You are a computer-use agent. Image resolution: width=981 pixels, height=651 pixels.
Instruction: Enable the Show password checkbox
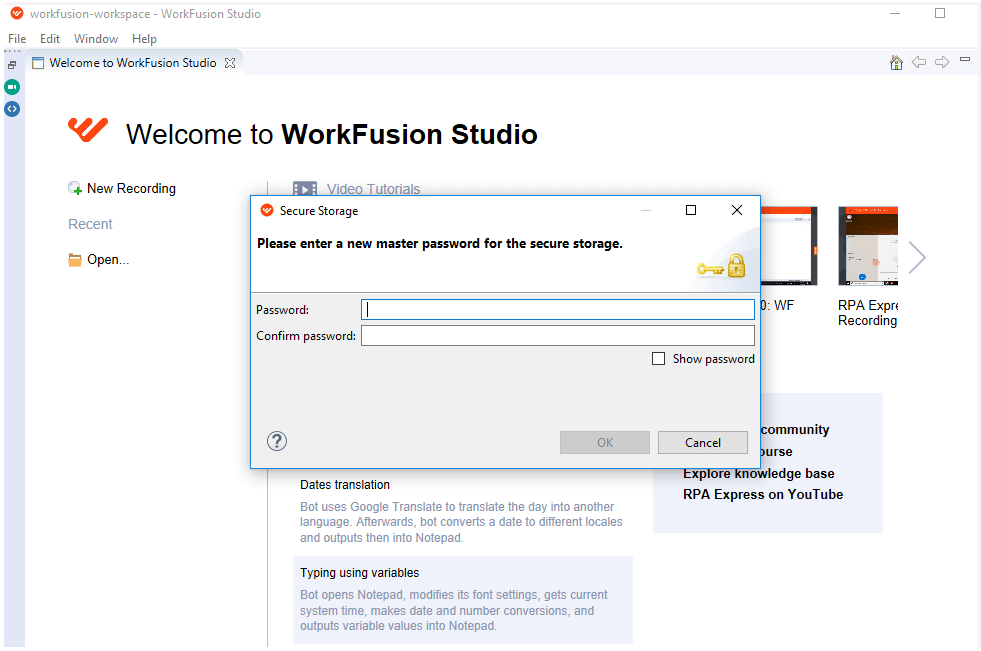point(658,358)
